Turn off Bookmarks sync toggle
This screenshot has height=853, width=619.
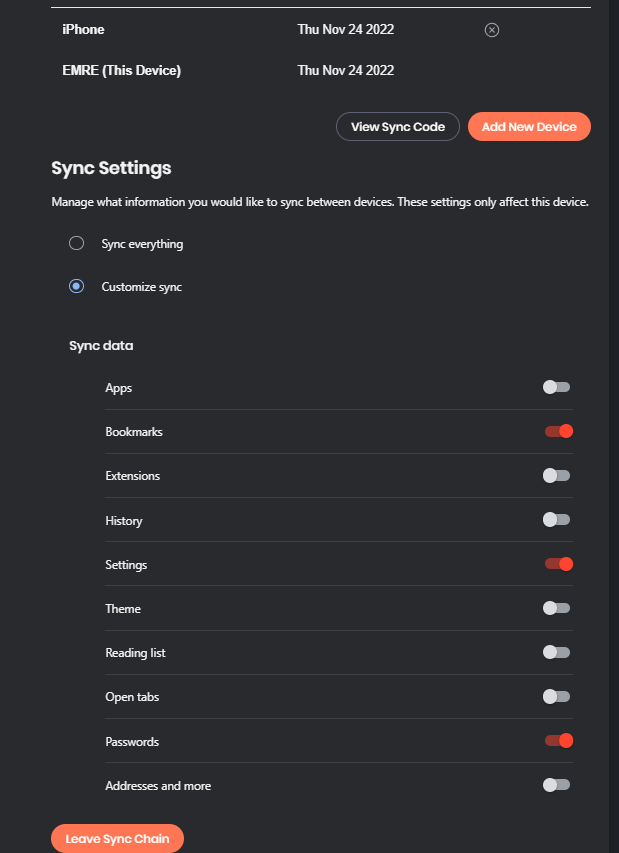pos(558,431)
